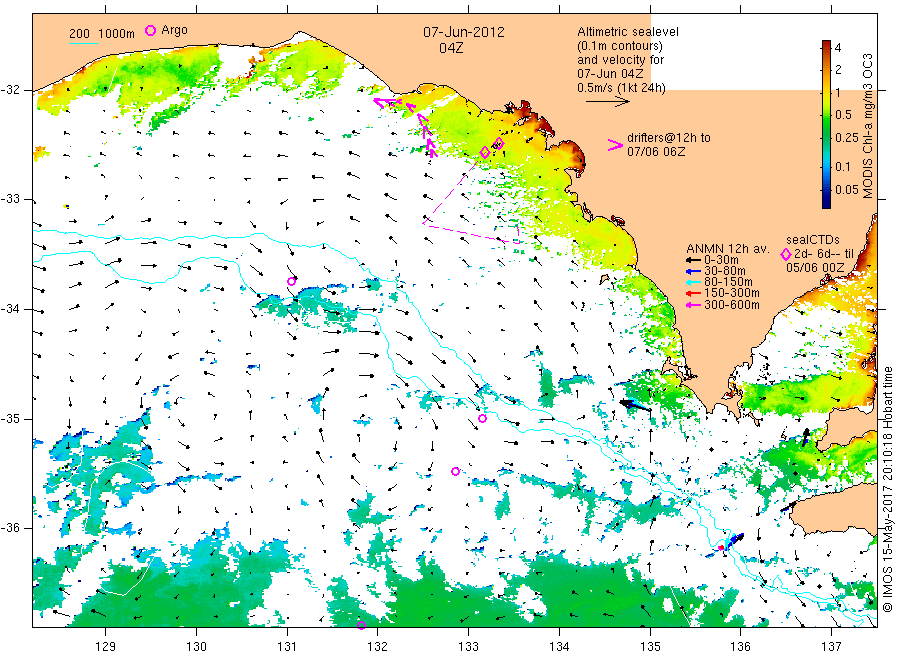Image resolution: width=900 pixels, height=660 pixels.
Task: Click the dark blue bottom of the color bar
Action: (827, 203)
